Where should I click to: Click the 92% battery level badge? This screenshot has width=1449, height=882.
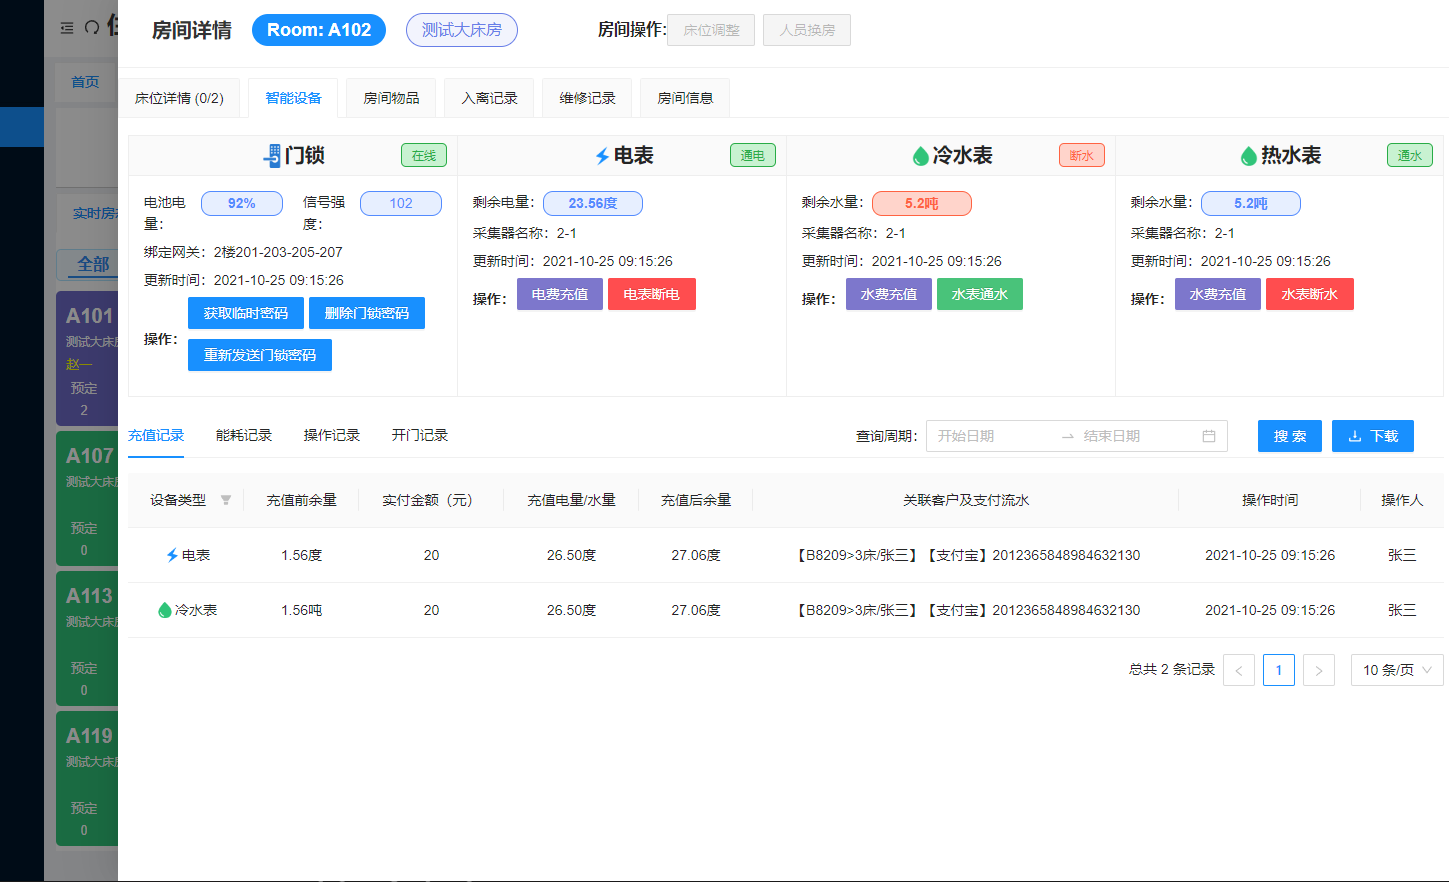[242, 203]
